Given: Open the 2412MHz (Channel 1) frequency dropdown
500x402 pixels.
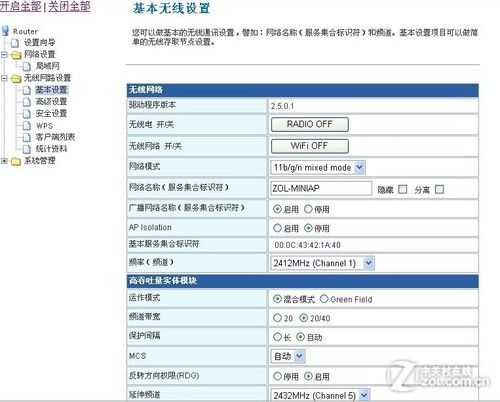Looking at the screenshot, I should (322, 263).
